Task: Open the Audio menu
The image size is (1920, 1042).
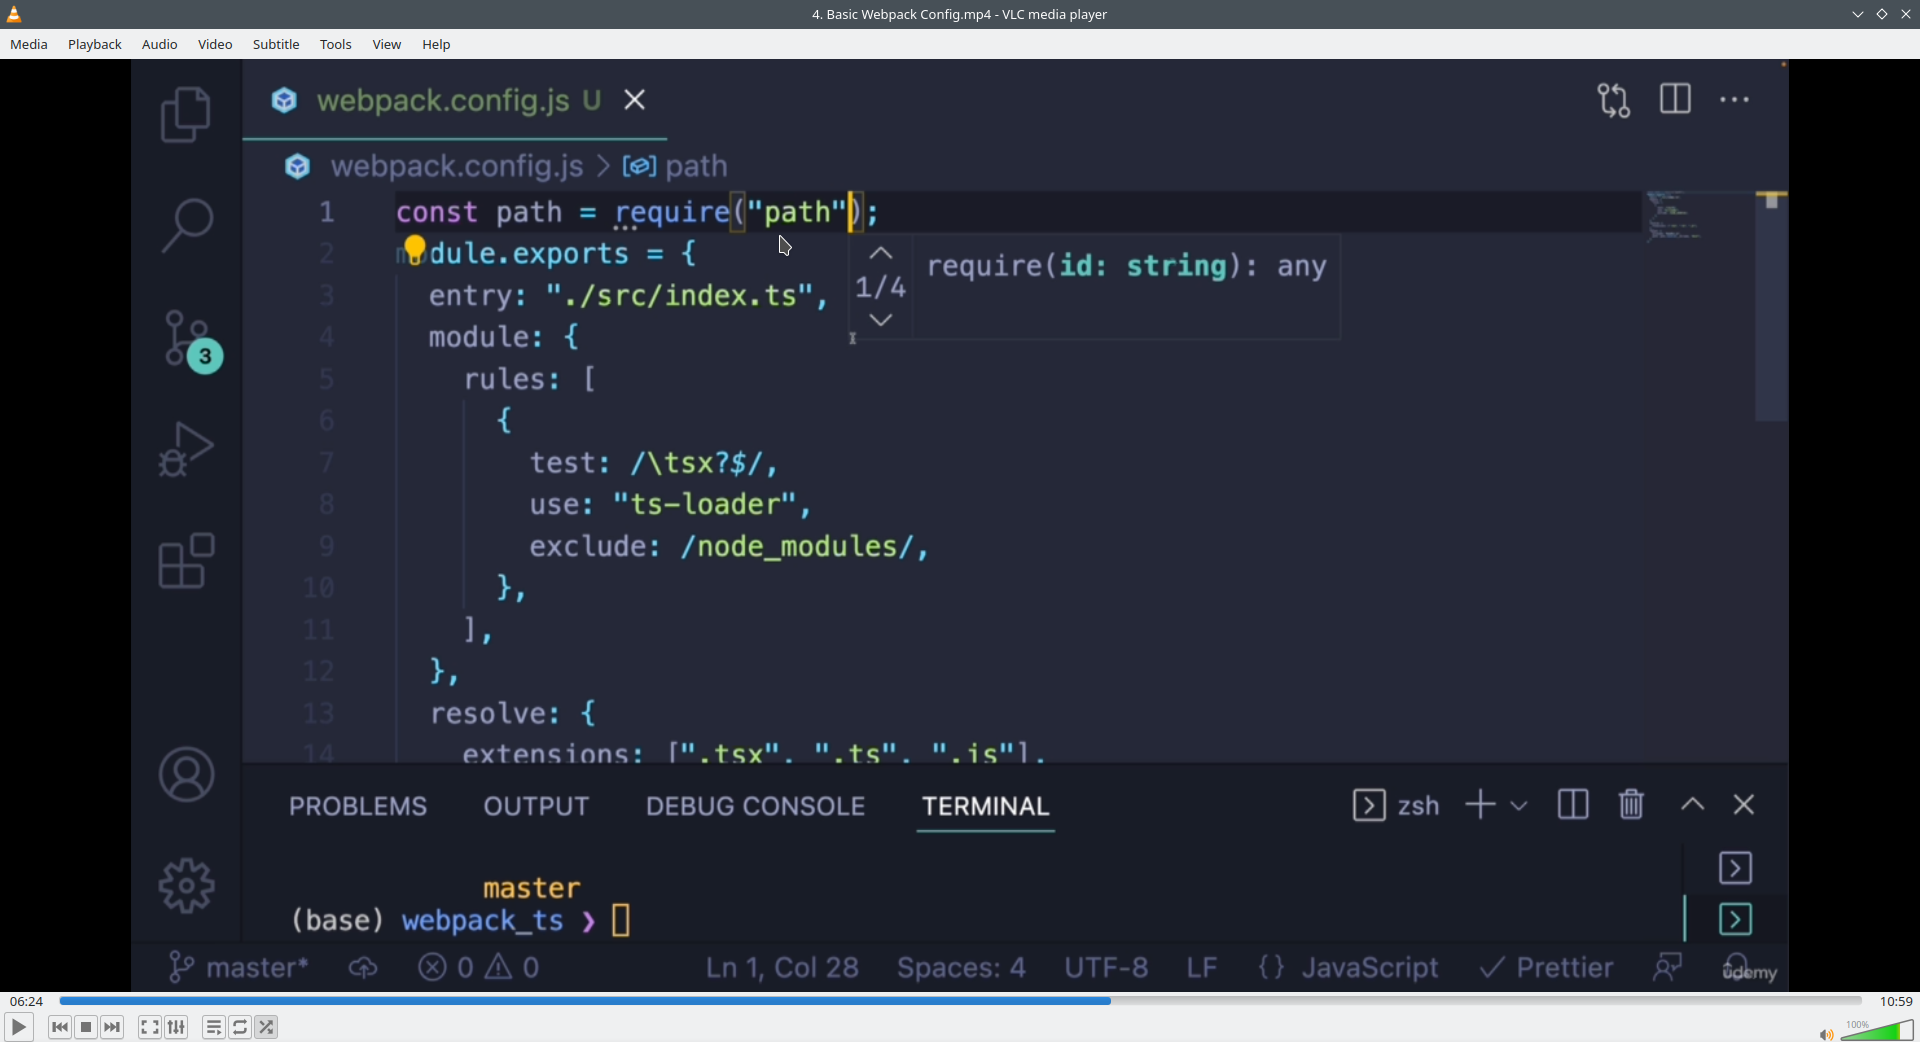Action: coord(160,44)
